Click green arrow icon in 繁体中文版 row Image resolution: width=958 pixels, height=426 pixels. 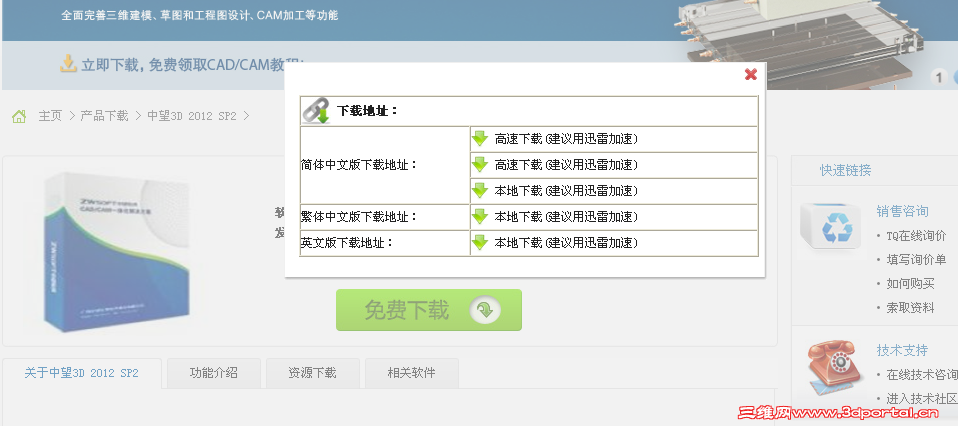click(480, 216)
